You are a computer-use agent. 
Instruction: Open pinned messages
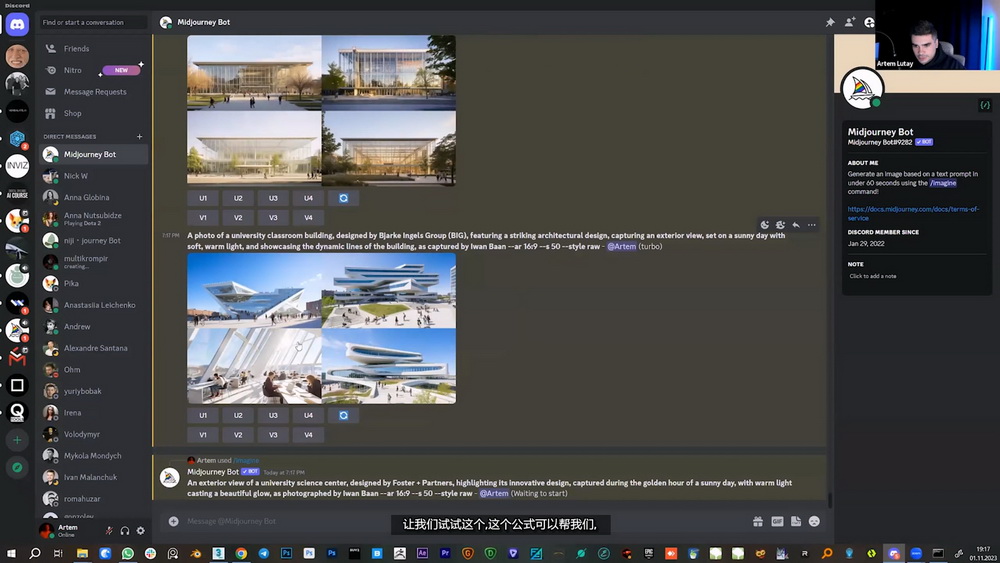pos(830,22)
